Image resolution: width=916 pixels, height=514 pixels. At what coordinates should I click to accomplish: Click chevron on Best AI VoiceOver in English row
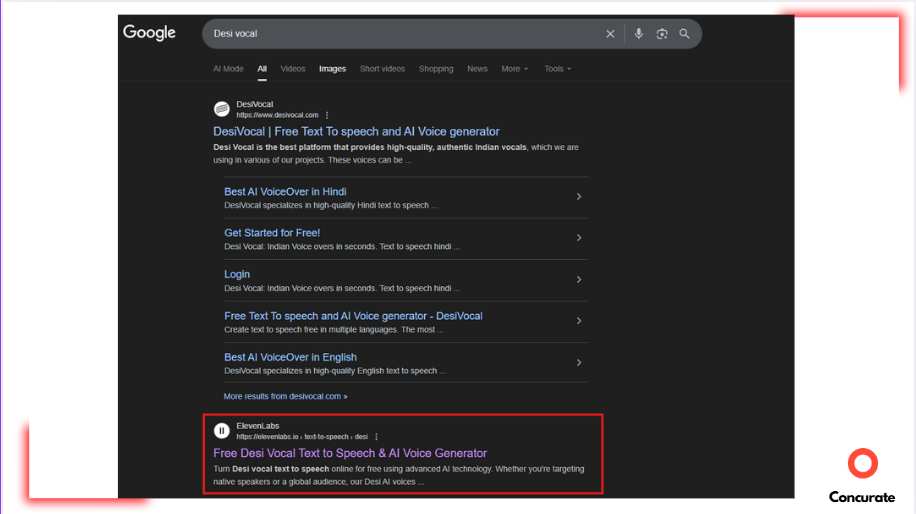click(x=579, y=363)
